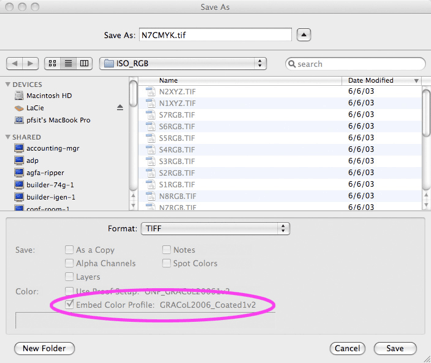The image size is (431, 363).
Task: Open pfsit's MacBook Pro in sidebar
Action: [x=52, y=120]
